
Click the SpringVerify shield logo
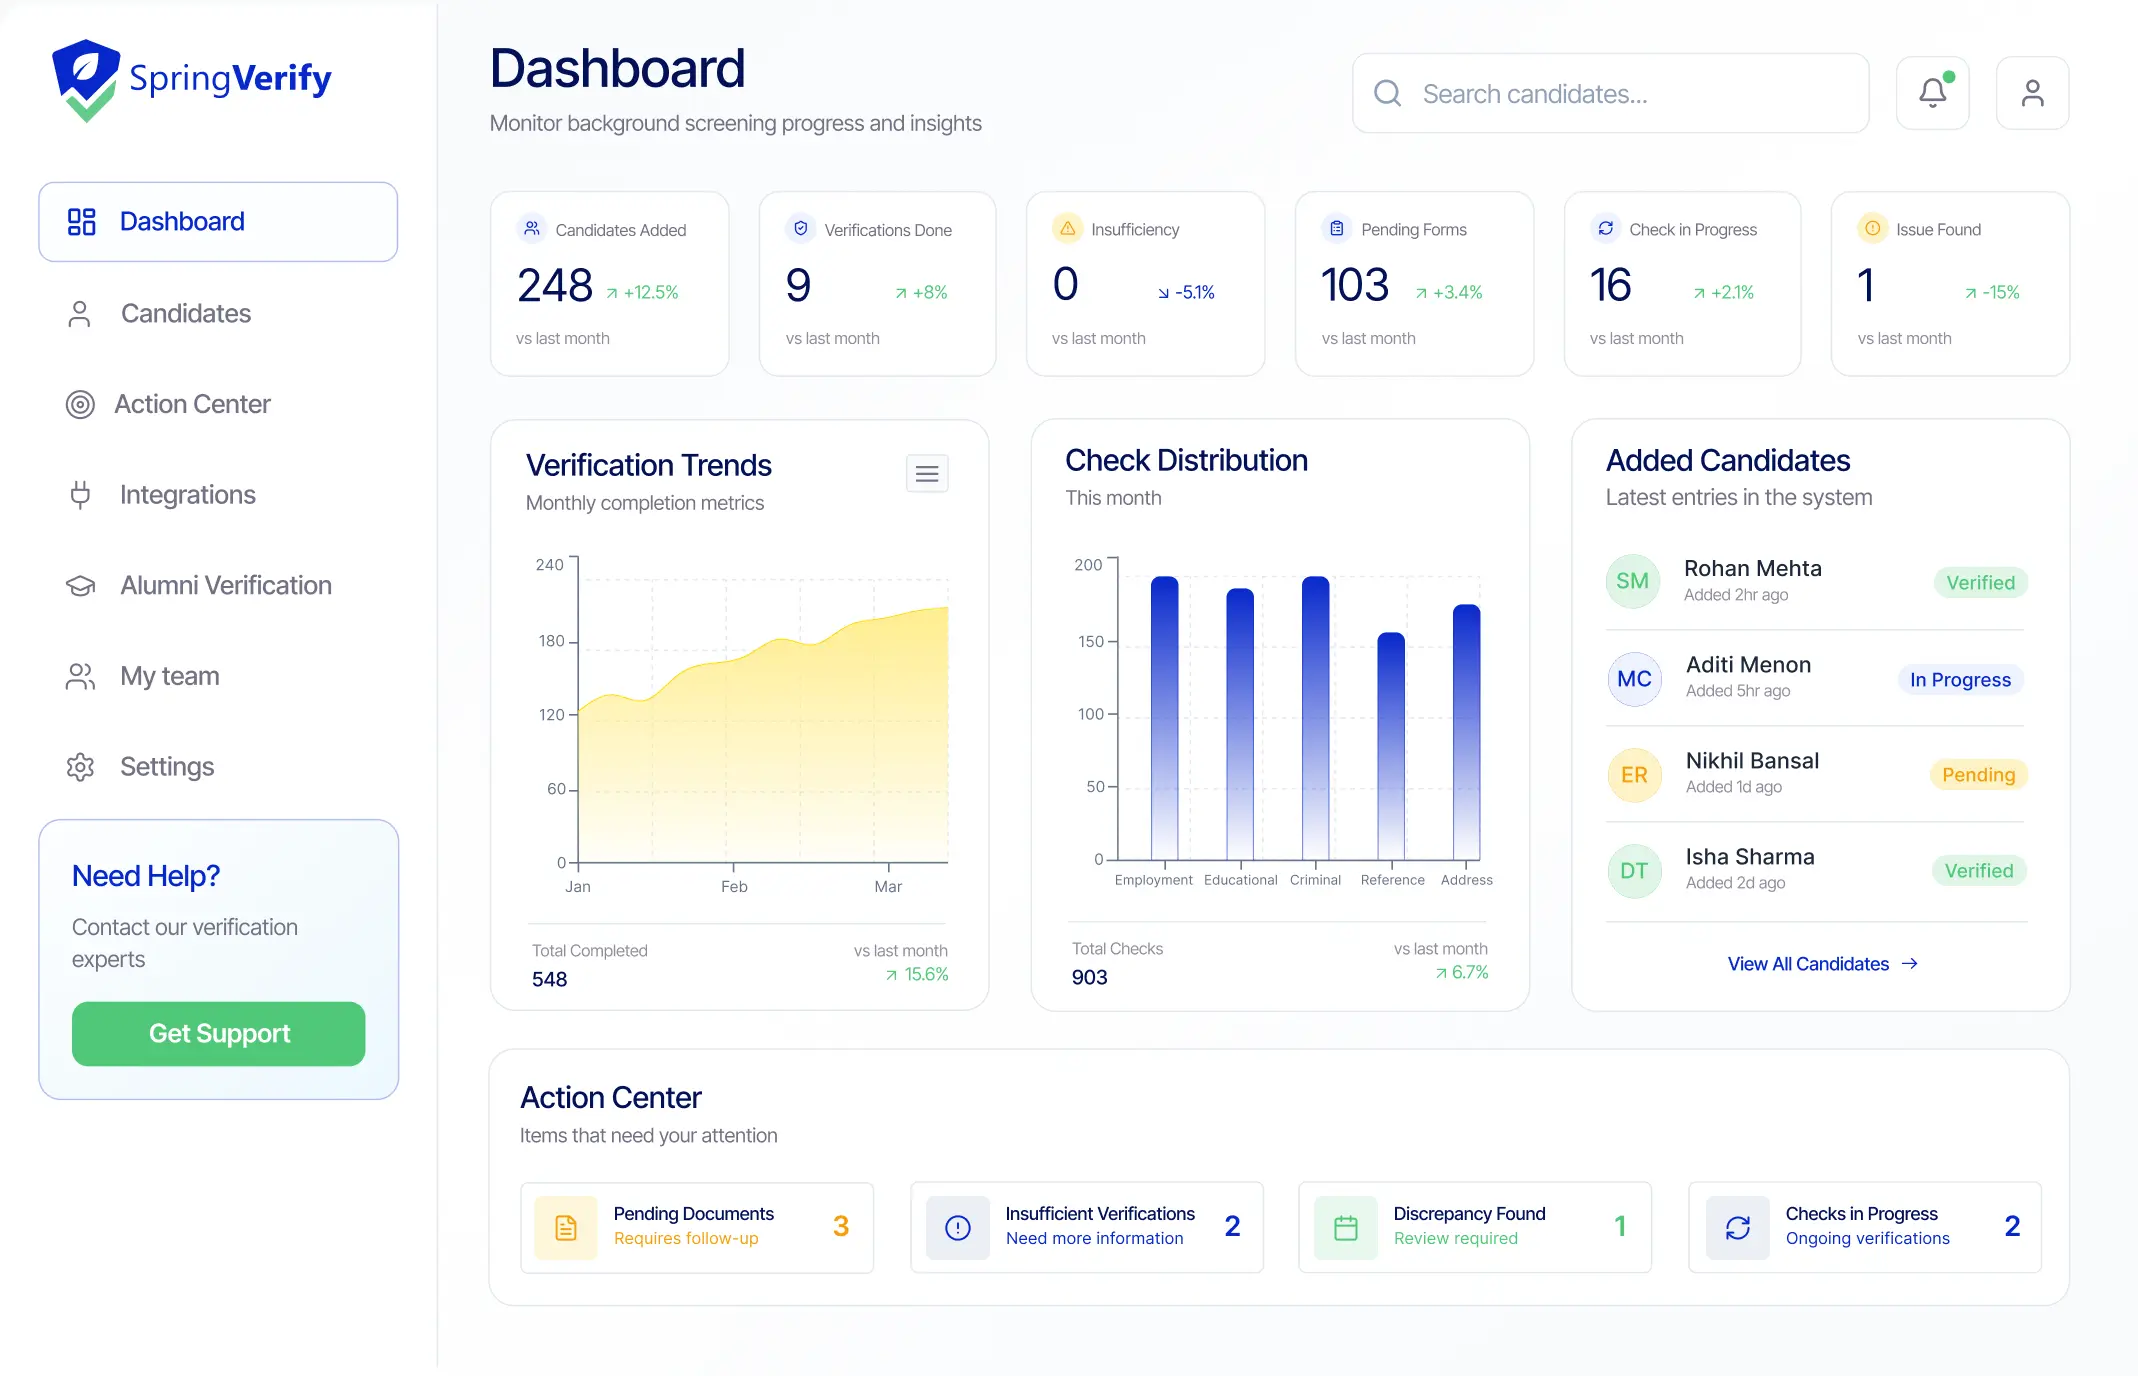86,80
